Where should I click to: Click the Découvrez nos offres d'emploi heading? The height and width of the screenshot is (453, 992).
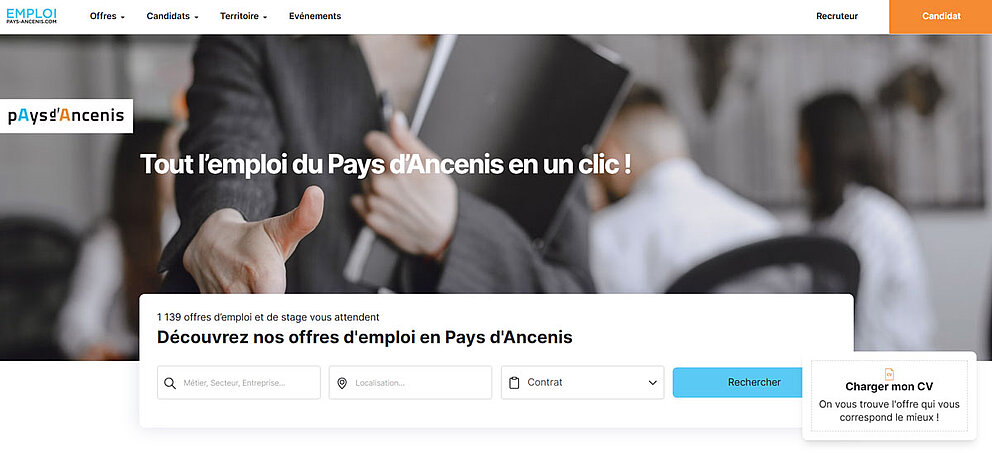tap(364, 337)
